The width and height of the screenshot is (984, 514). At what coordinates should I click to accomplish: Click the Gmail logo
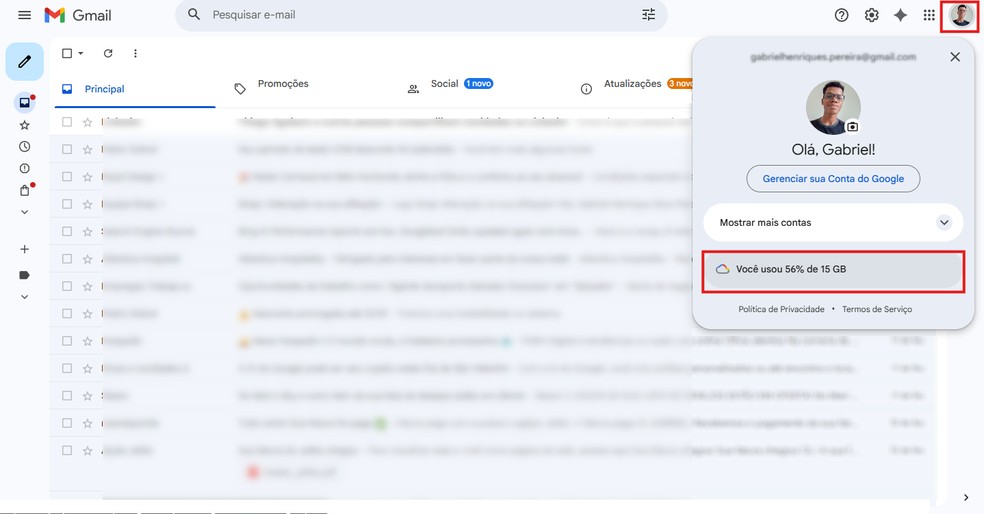tap(78, 15)
